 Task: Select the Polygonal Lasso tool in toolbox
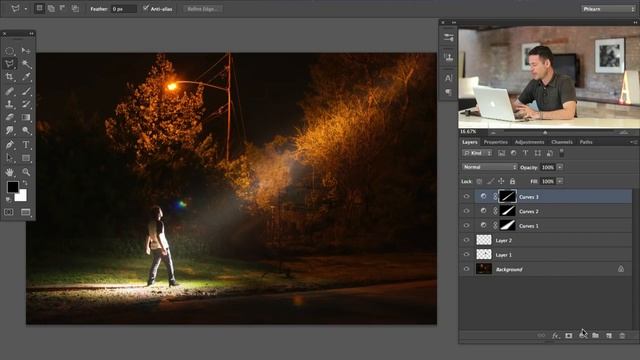pyautogui.click(x=9, y=64)
